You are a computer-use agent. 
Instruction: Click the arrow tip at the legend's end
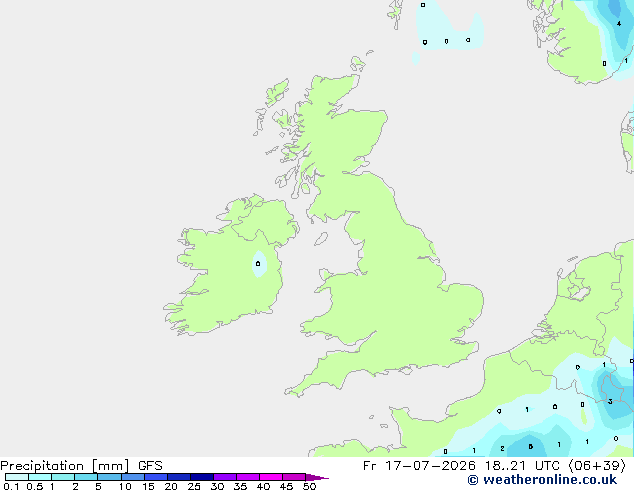[x=318, y=477]
